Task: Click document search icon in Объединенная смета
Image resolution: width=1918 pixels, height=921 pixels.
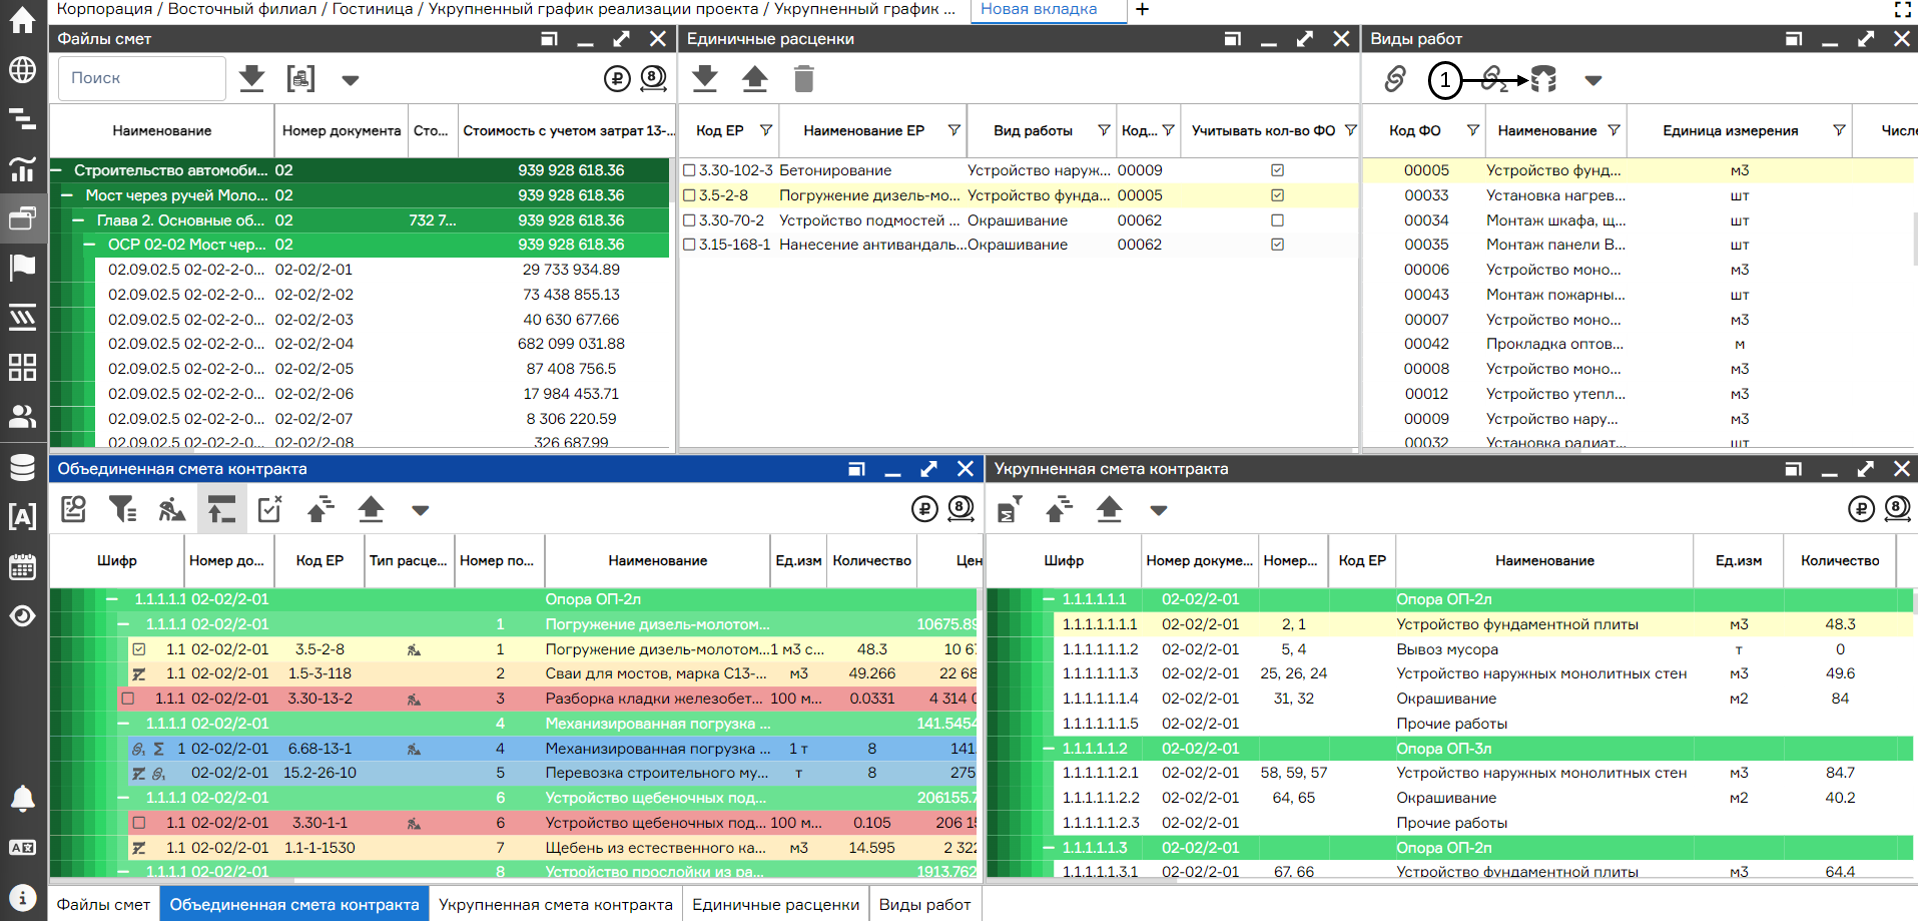Action: click(x=74, y=509)
